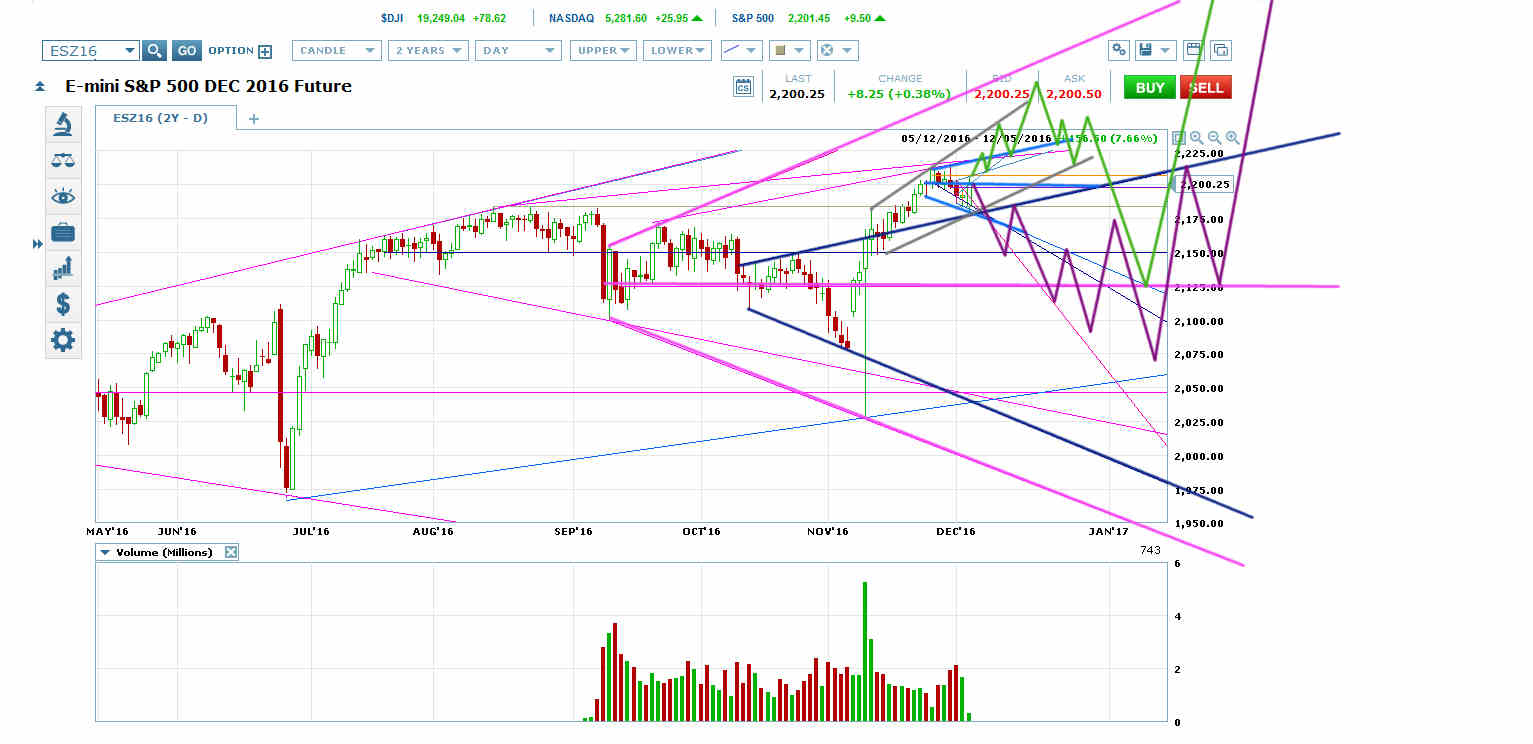
Task: Open the balance scales compare icon
Action: pyautogui.click(x=63, y=160)
